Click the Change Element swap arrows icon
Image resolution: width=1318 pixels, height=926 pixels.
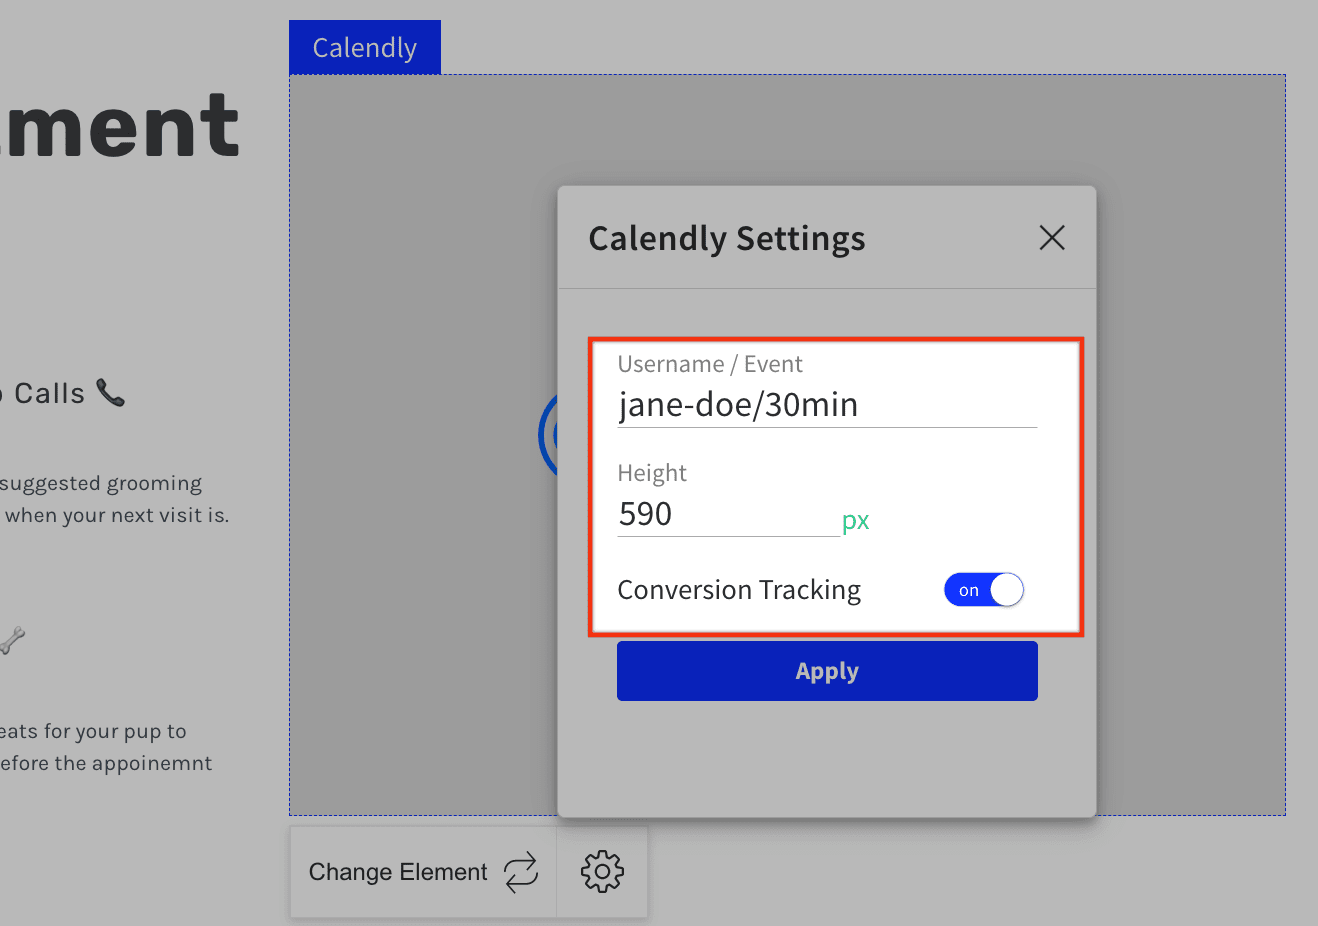521,872
